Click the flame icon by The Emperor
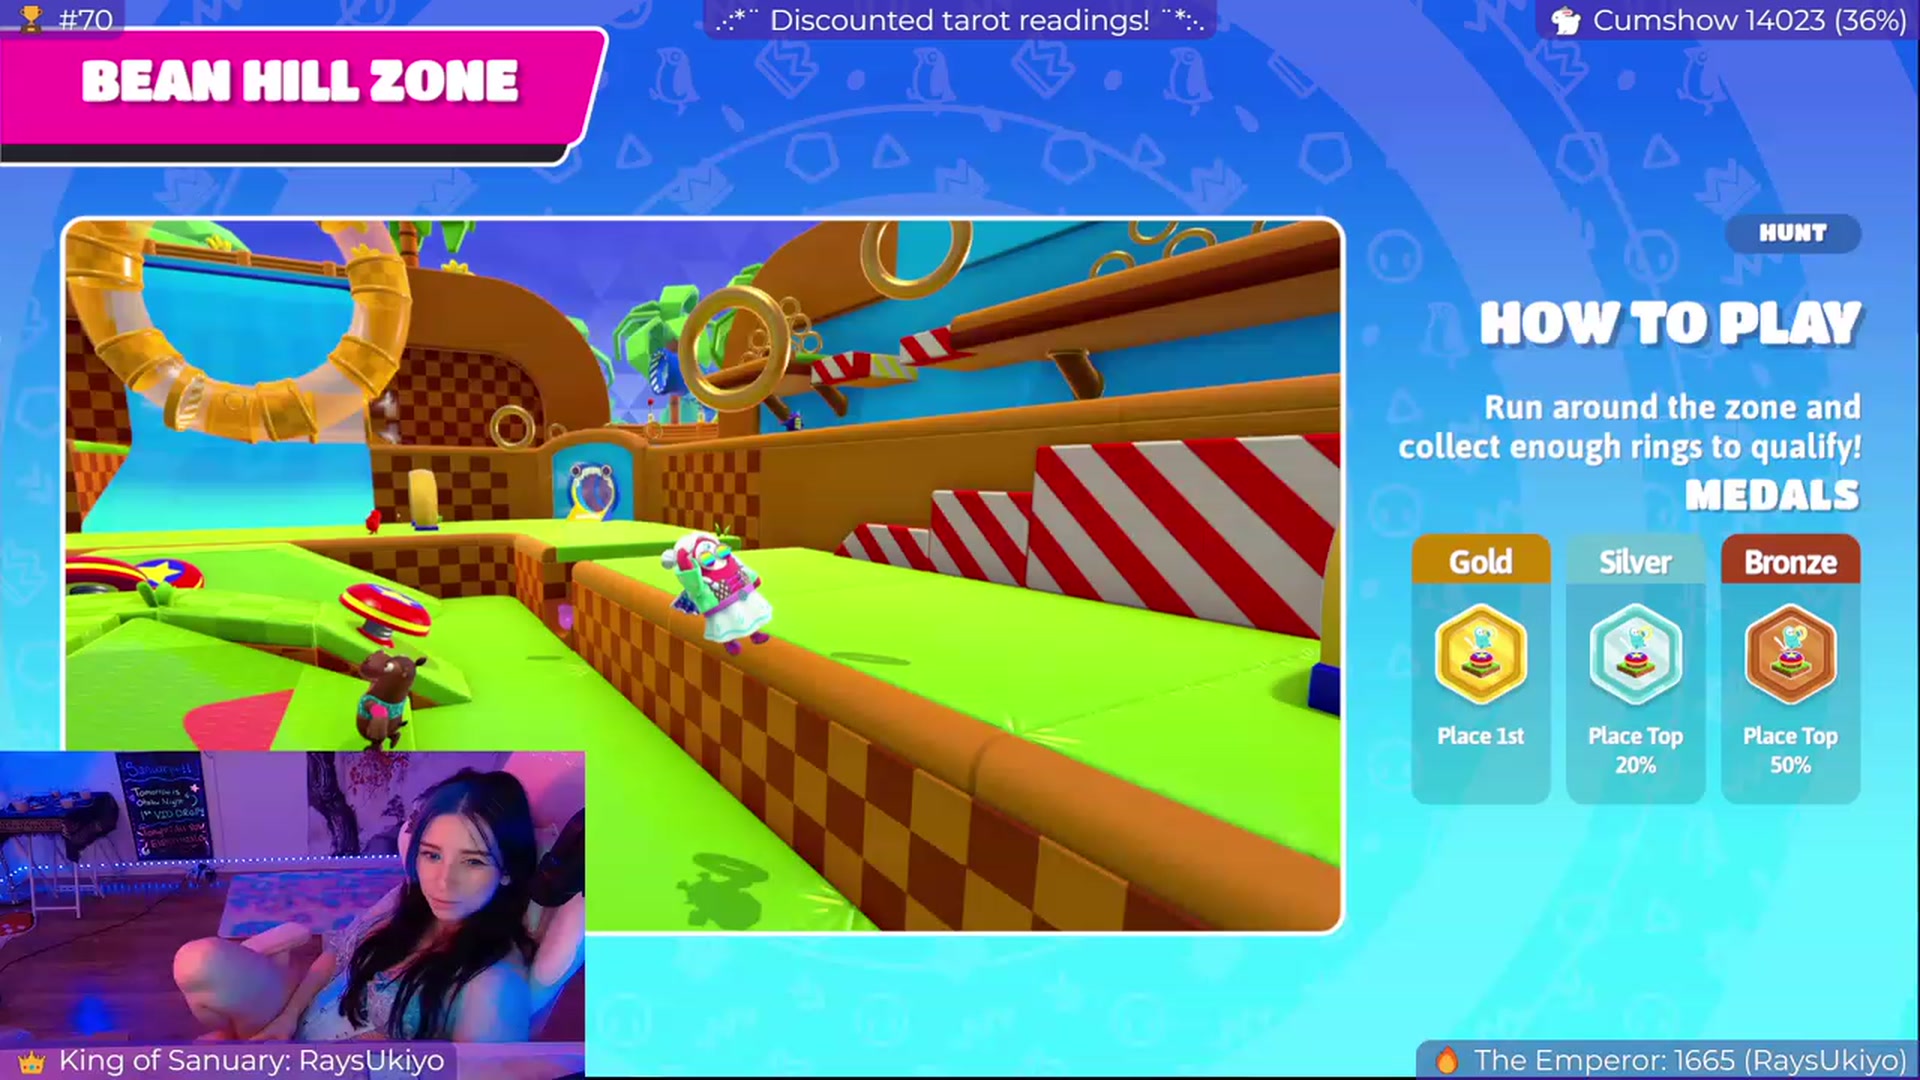The image size is (1920, 1080). coord(1446,1060)
